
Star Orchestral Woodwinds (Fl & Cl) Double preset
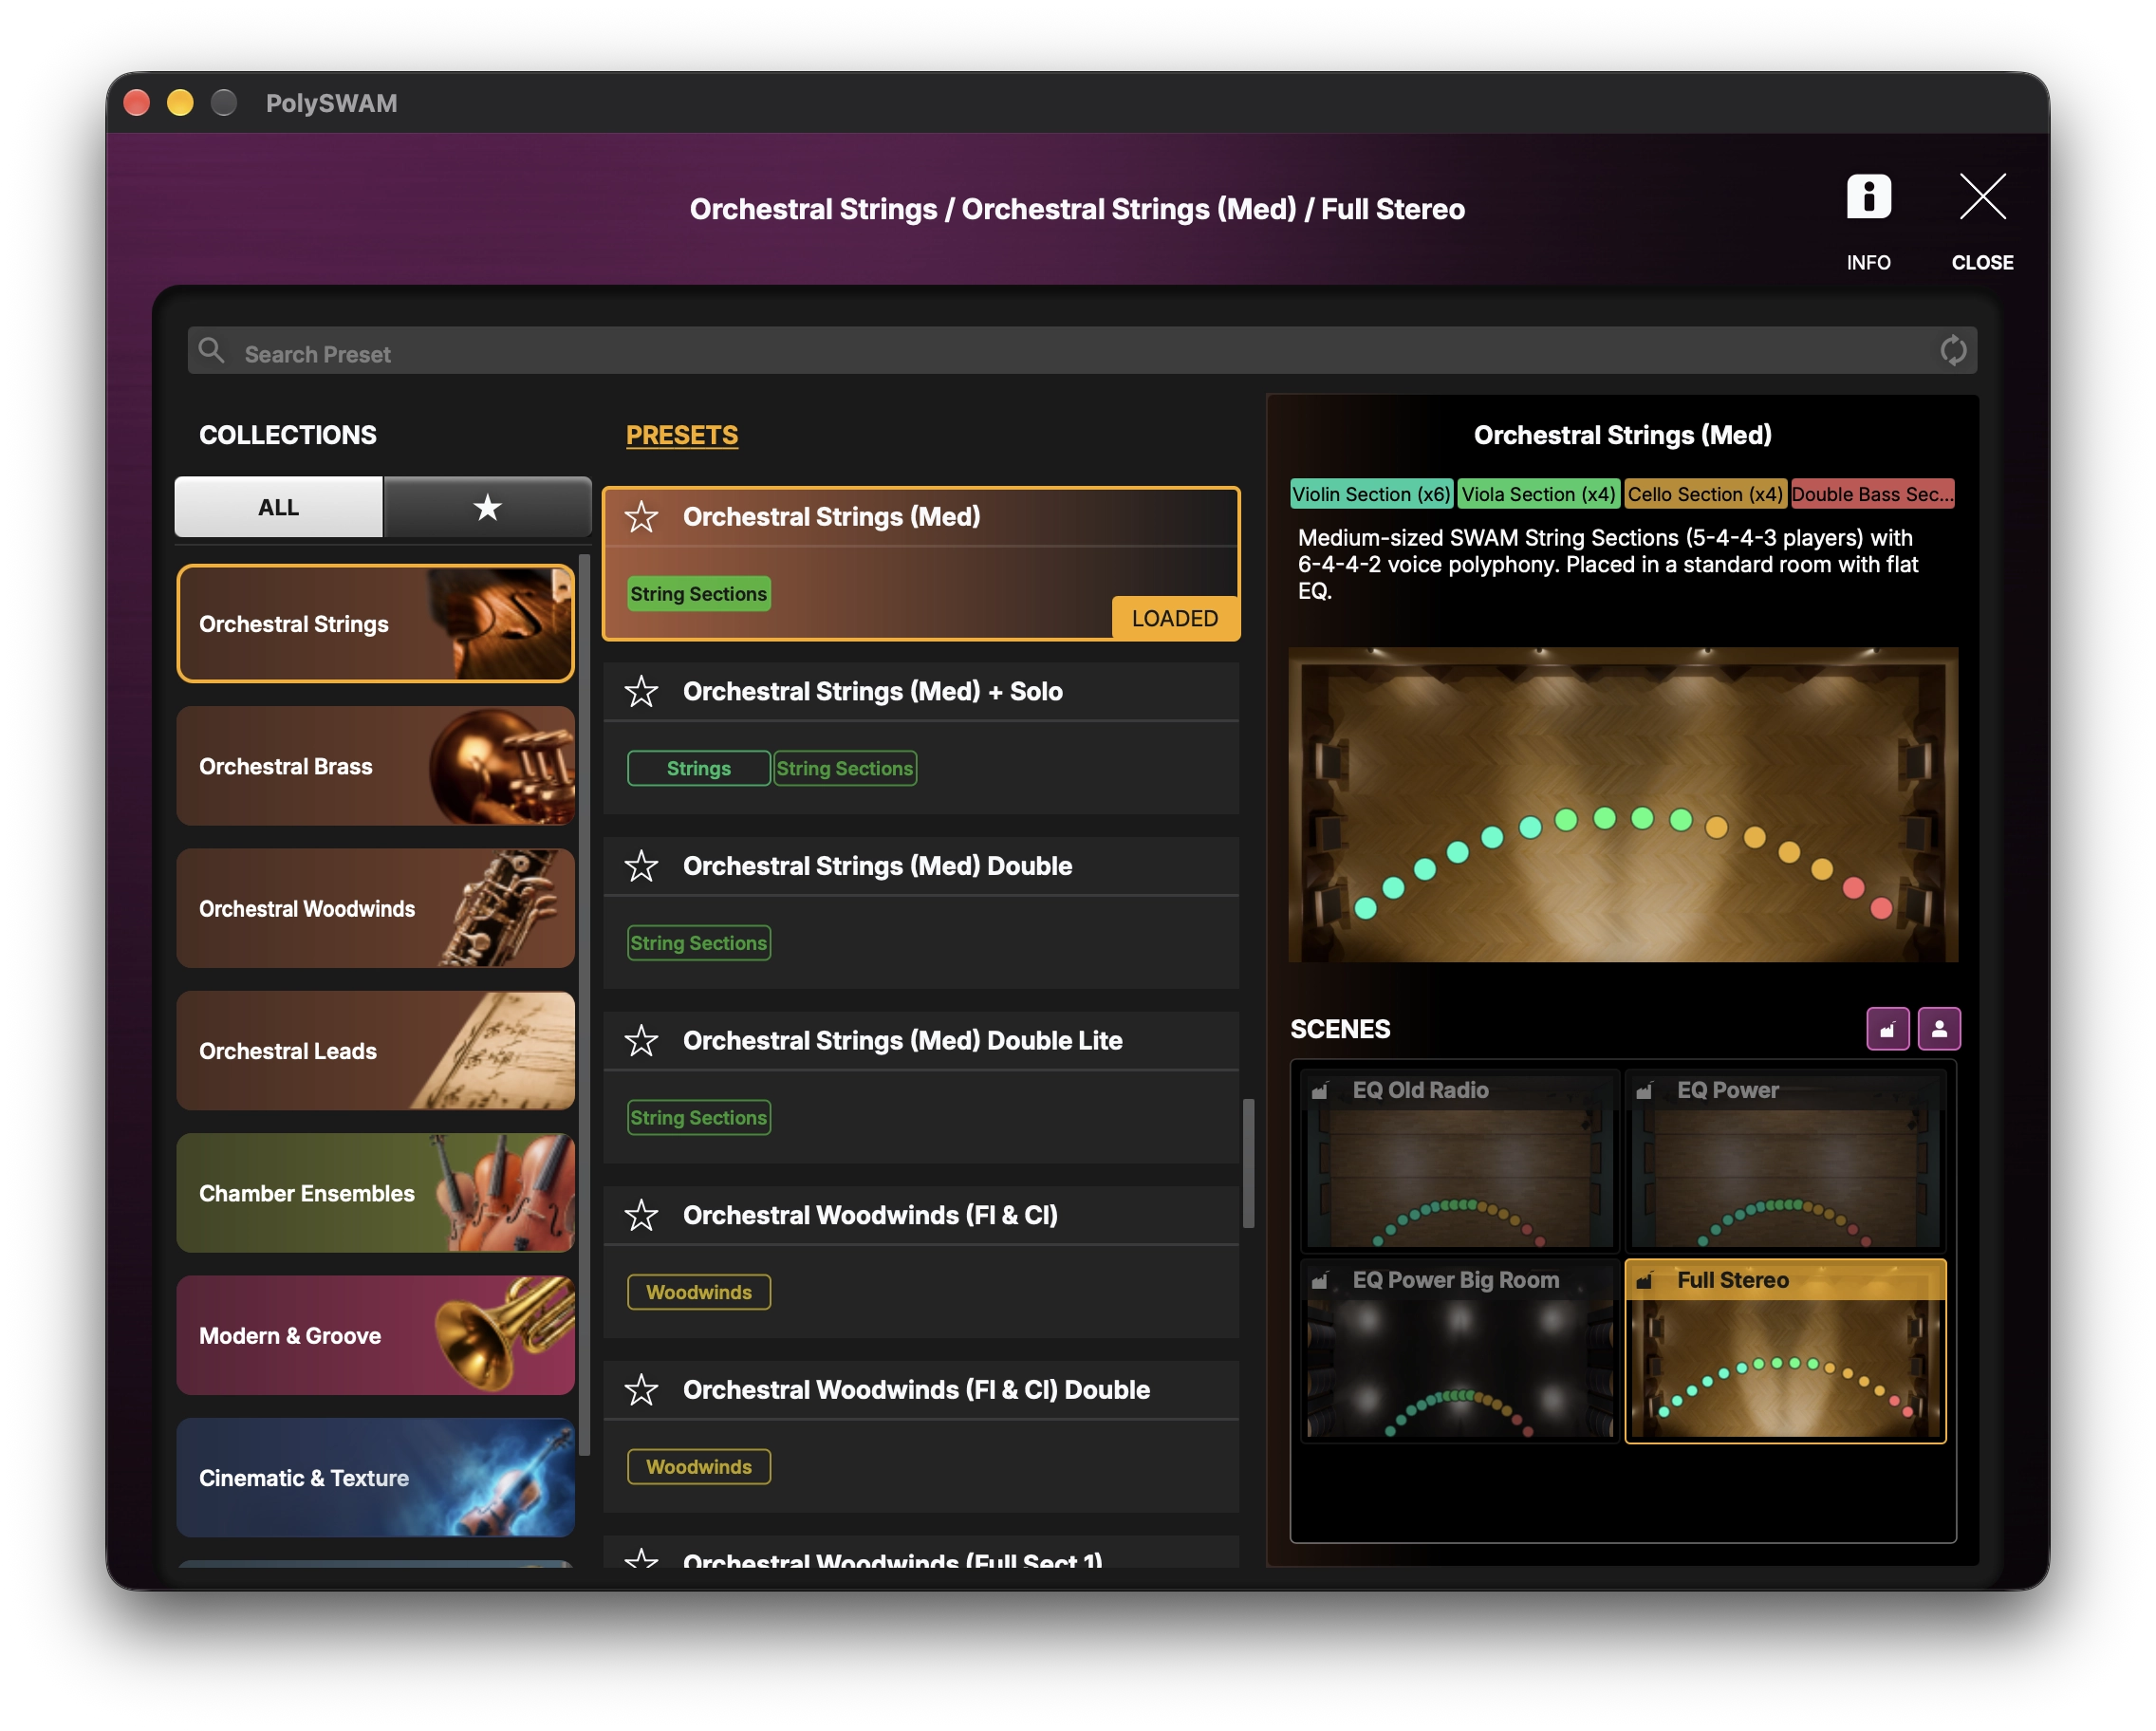click(x=641, y=1390)
